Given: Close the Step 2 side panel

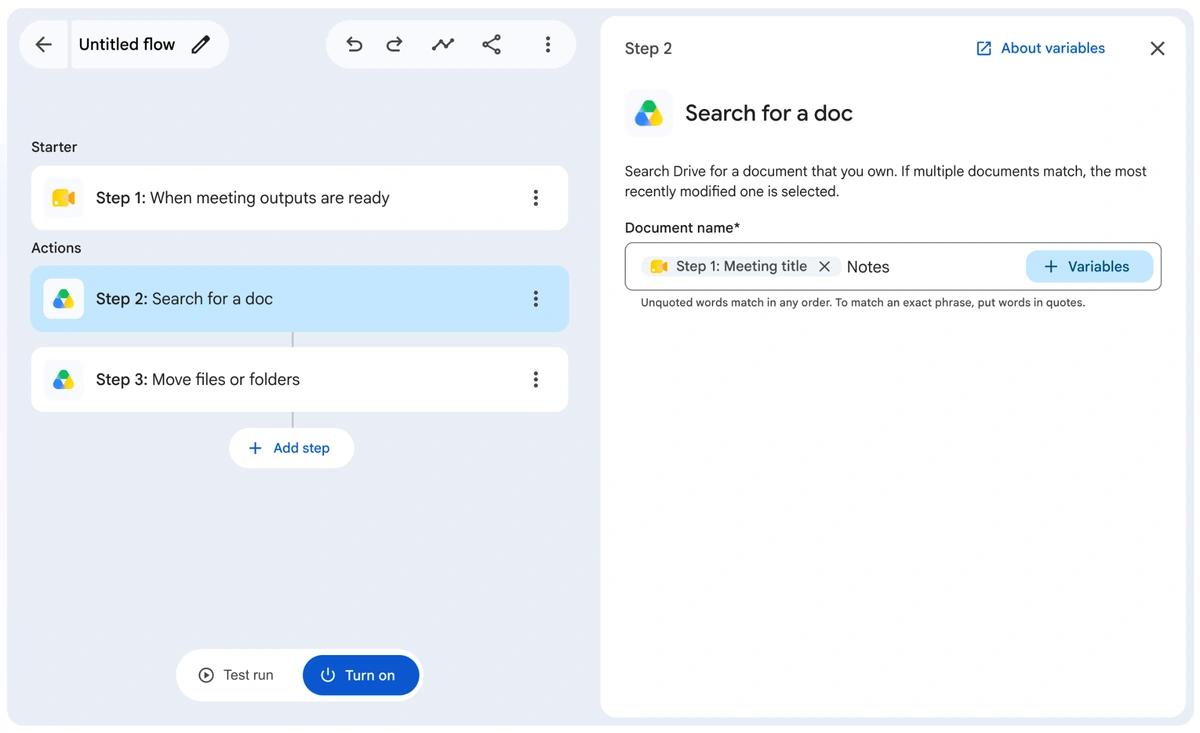Looking at the screenshot, I should tap(1157, 48).
